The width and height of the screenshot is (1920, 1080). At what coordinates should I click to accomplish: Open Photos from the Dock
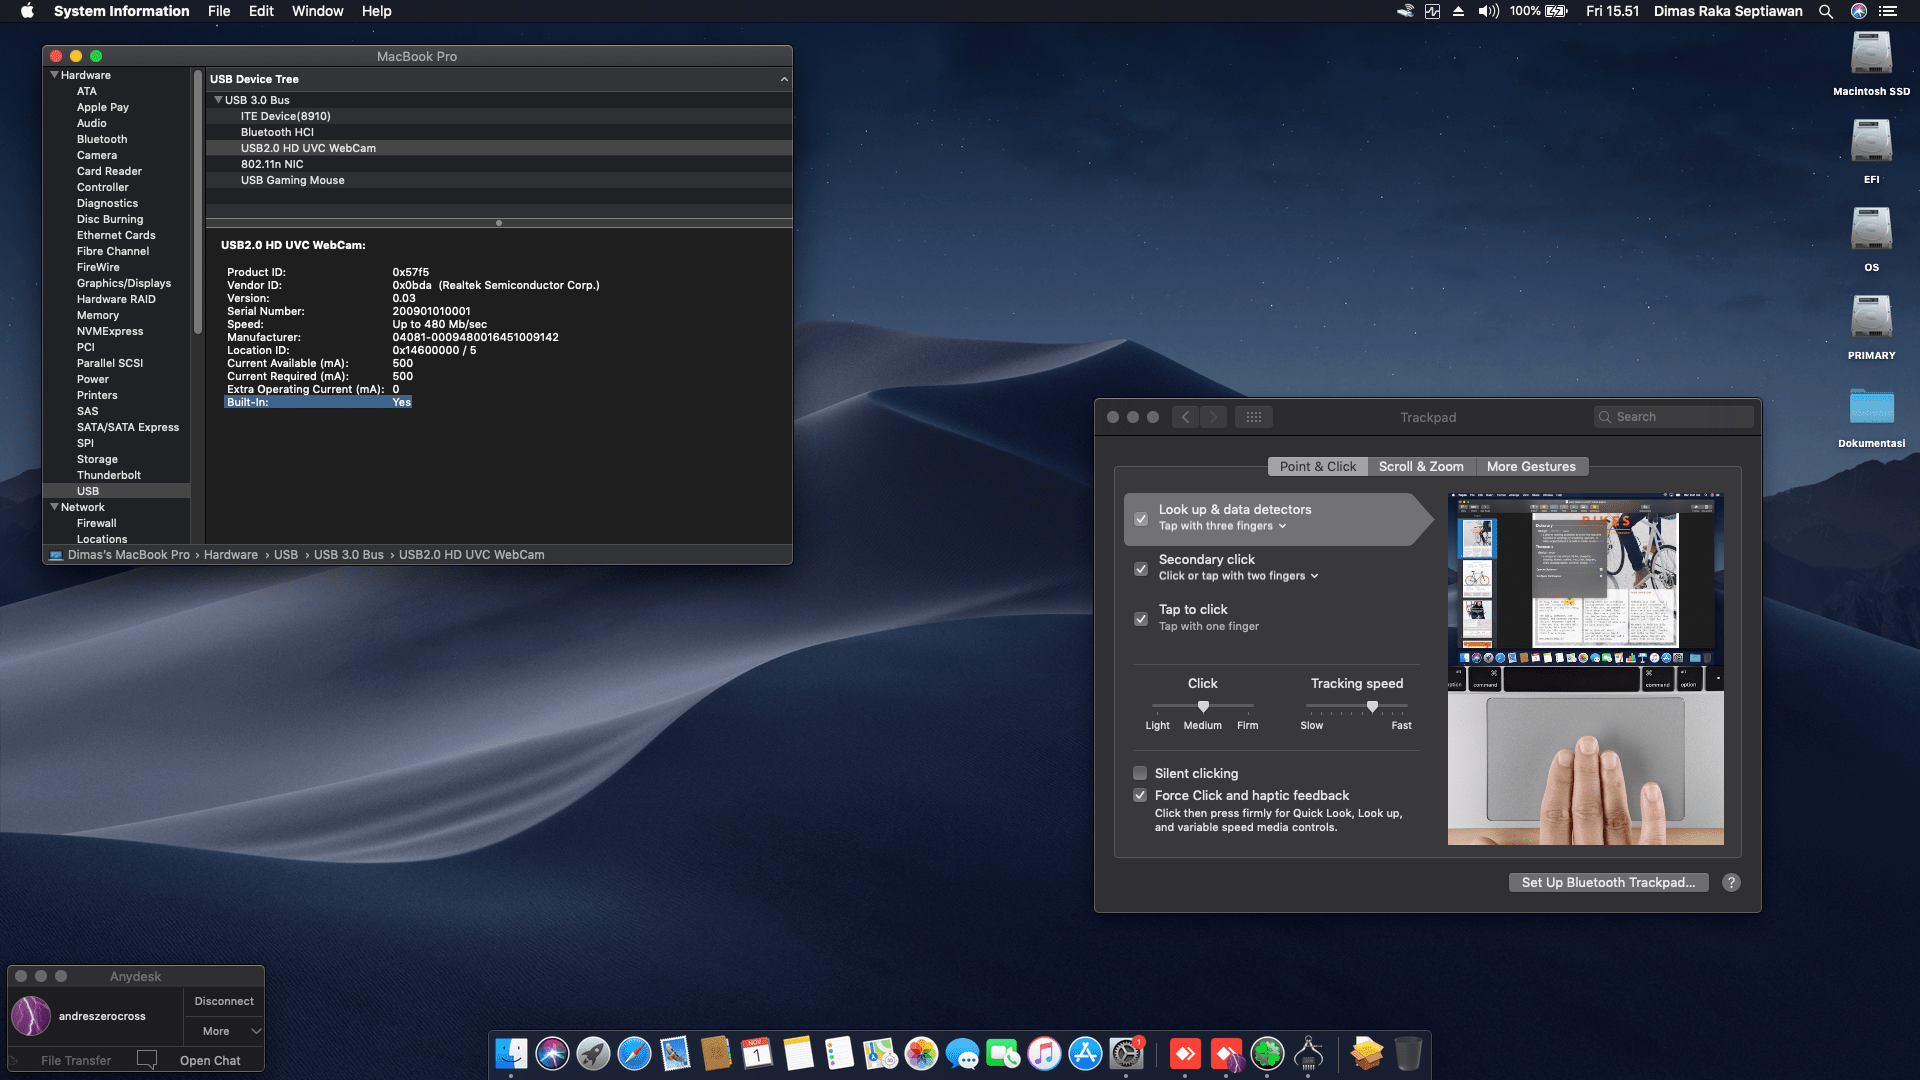pos(921,1053)
